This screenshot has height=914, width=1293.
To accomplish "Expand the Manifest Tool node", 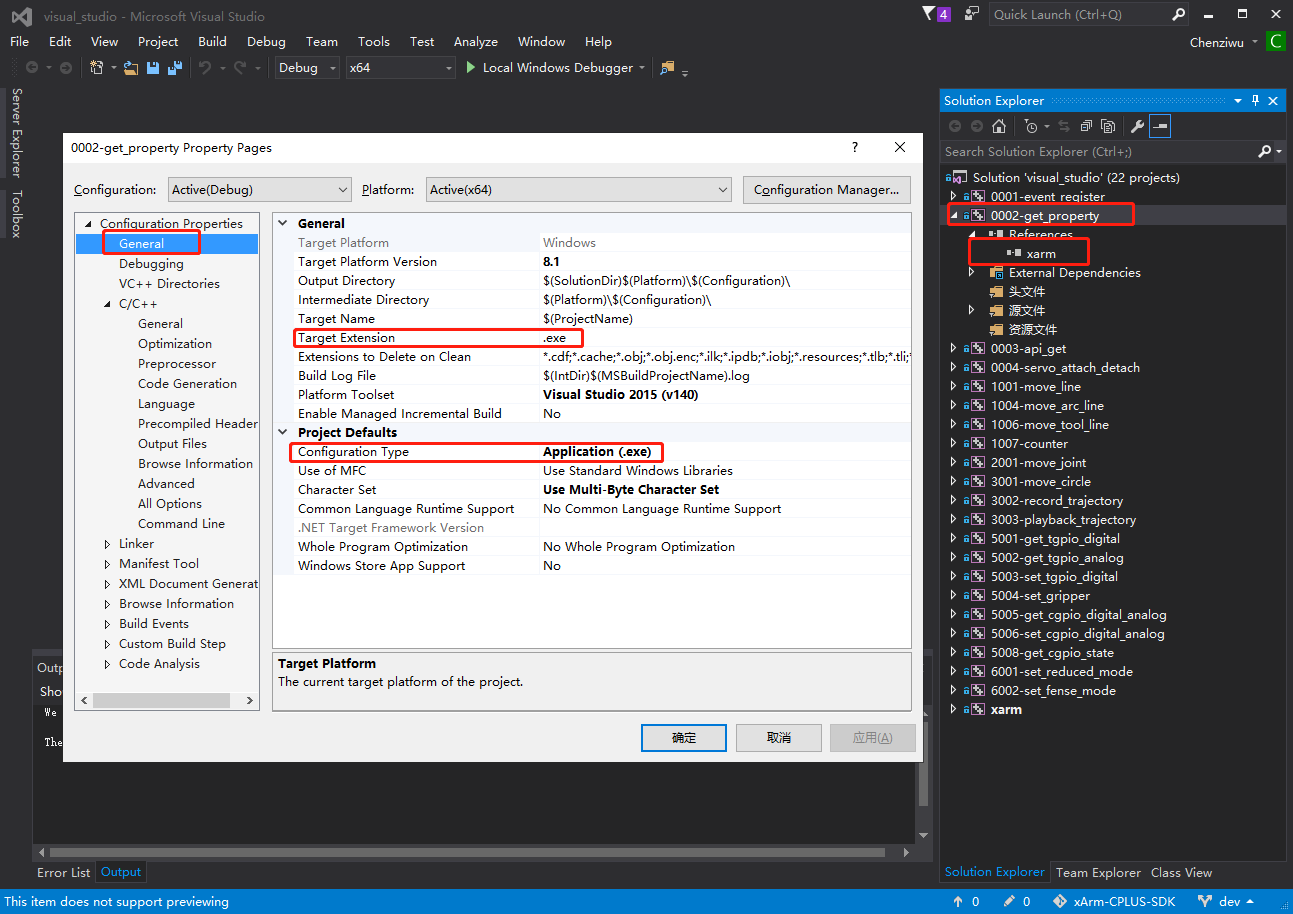I will pyautogui.click(x=108, y=564).
